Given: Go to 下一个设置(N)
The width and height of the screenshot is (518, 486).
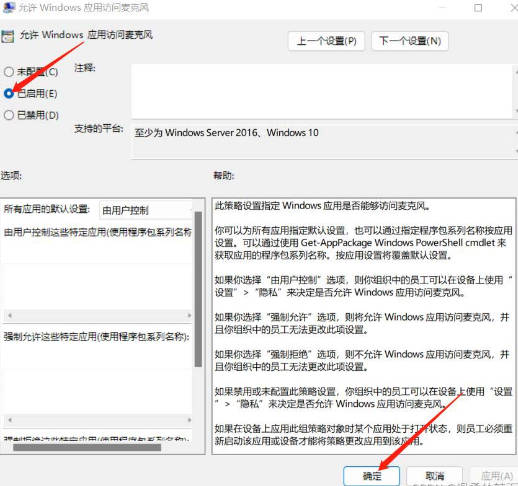Looking at the screenshot, I should [410, 41].
